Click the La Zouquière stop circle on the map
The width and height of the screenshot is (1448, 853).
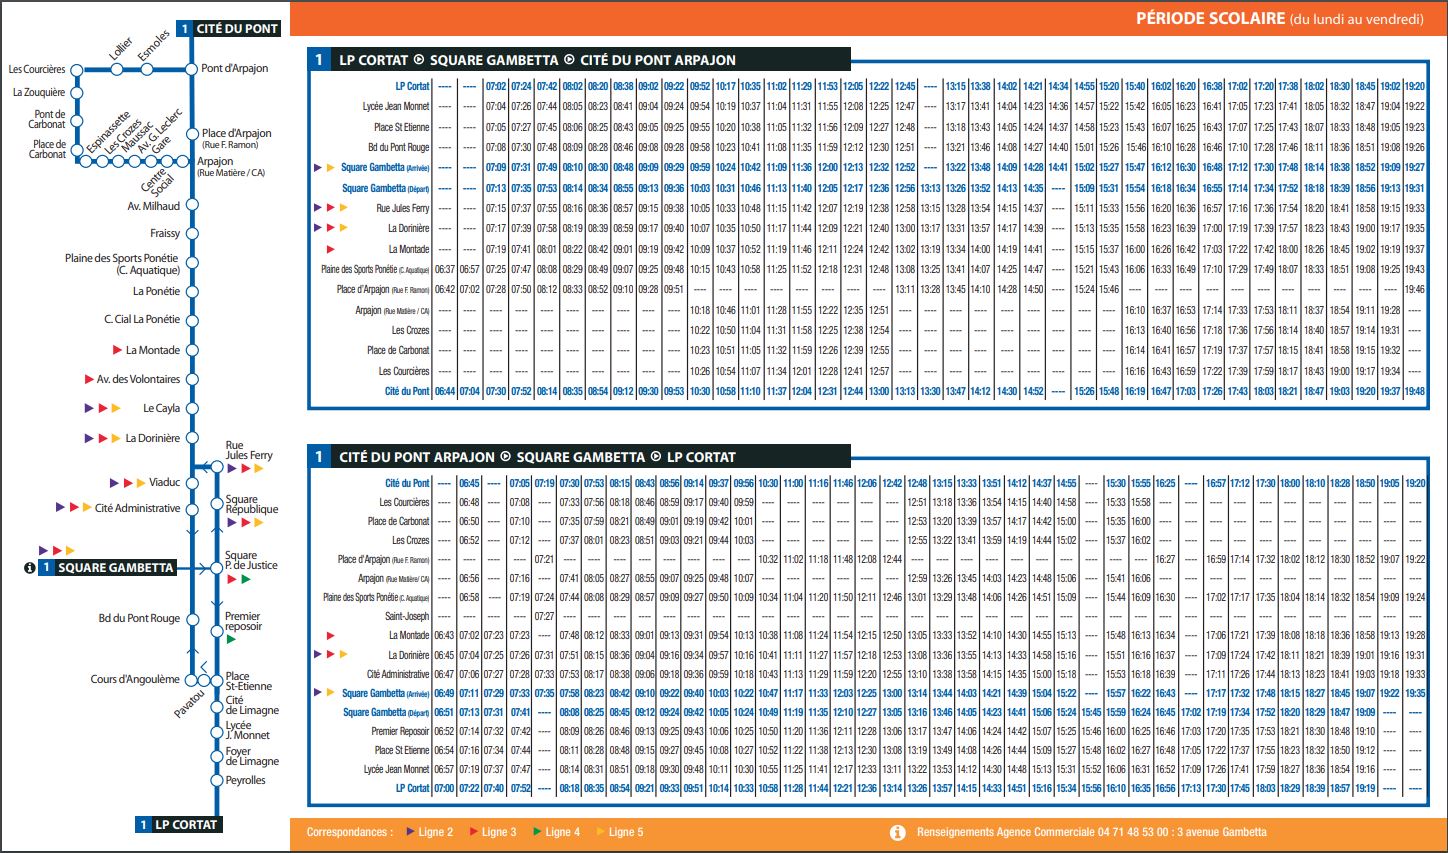(x=77, y=93)
